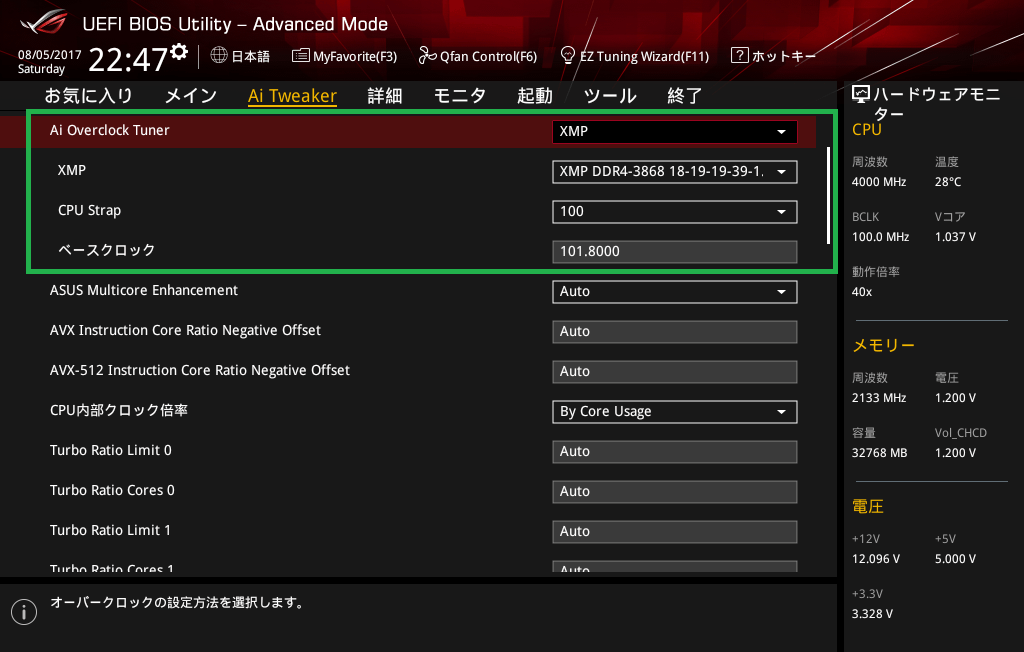
Task: Click the Qfan Control fan icon
Action: [x=427, y=56]
